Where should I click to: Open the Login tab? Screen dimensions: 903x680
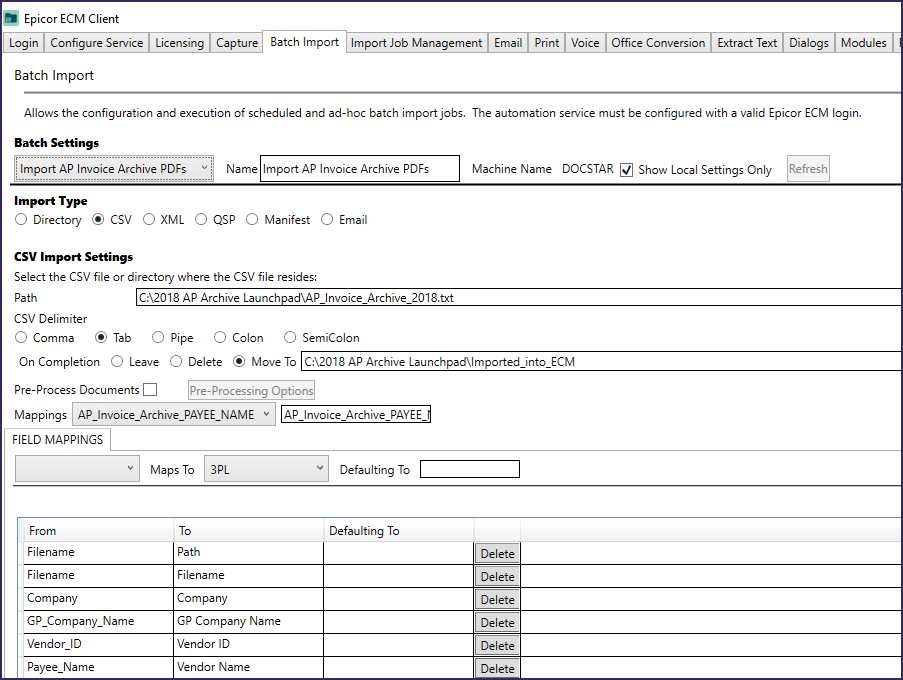(24, 43)
